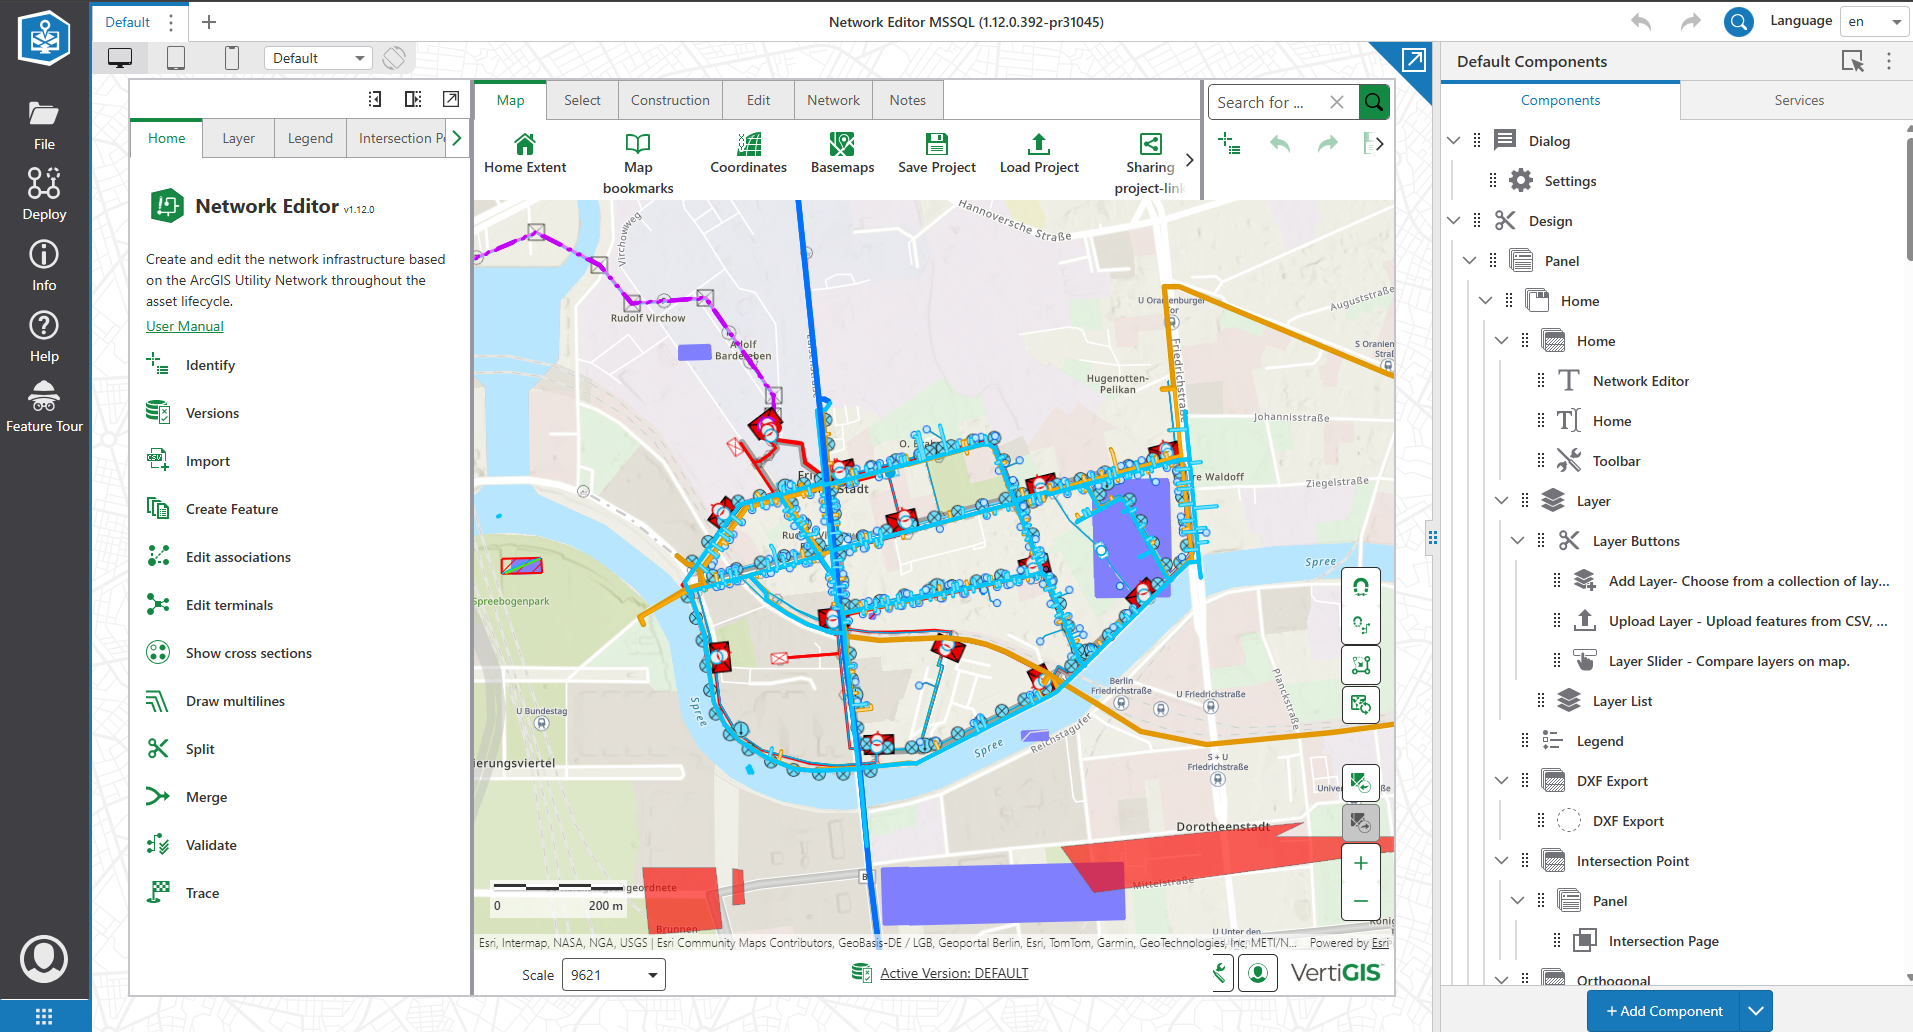Submit search with green magnifier button

point(1374,102)
